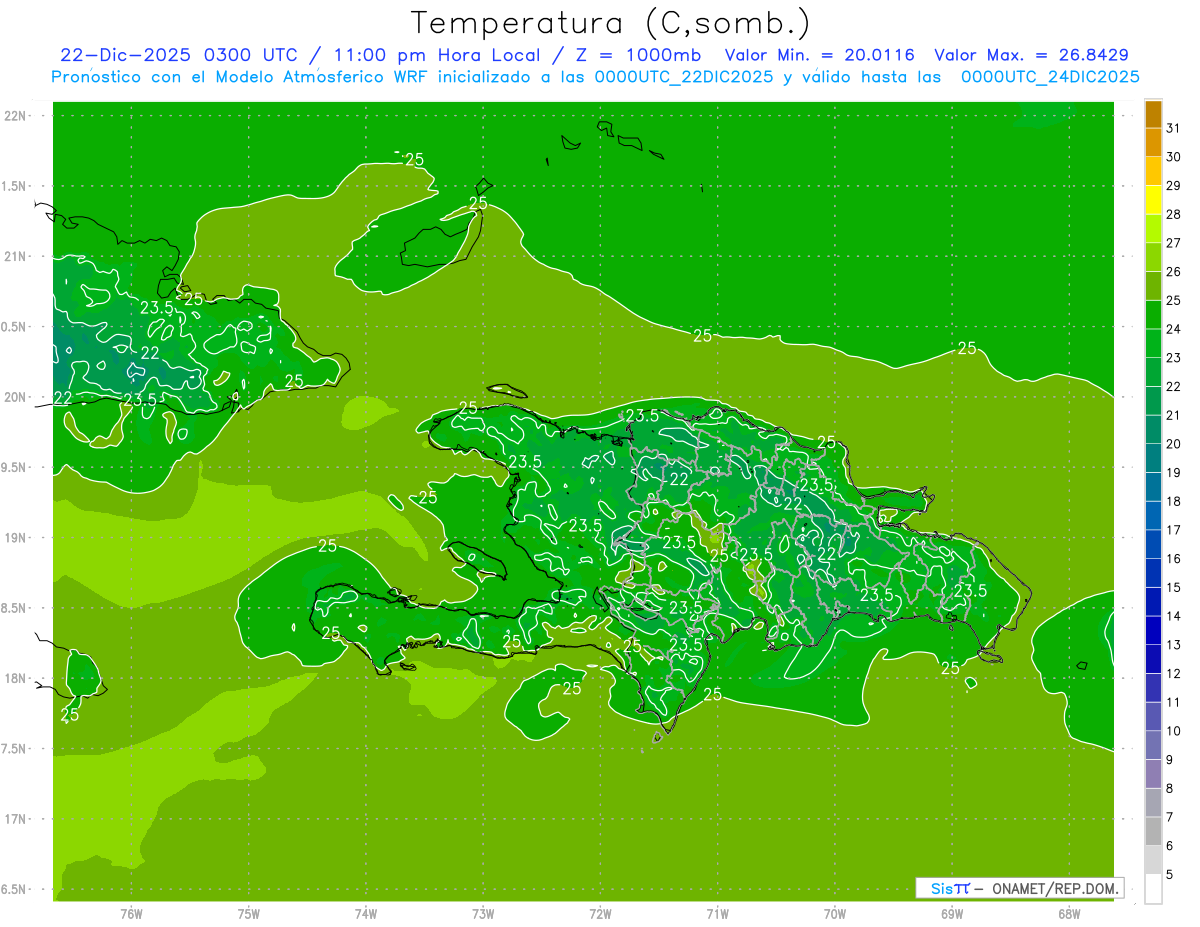Click the 17N latitude axis label
1200x927 pixels.
[15, 819]
